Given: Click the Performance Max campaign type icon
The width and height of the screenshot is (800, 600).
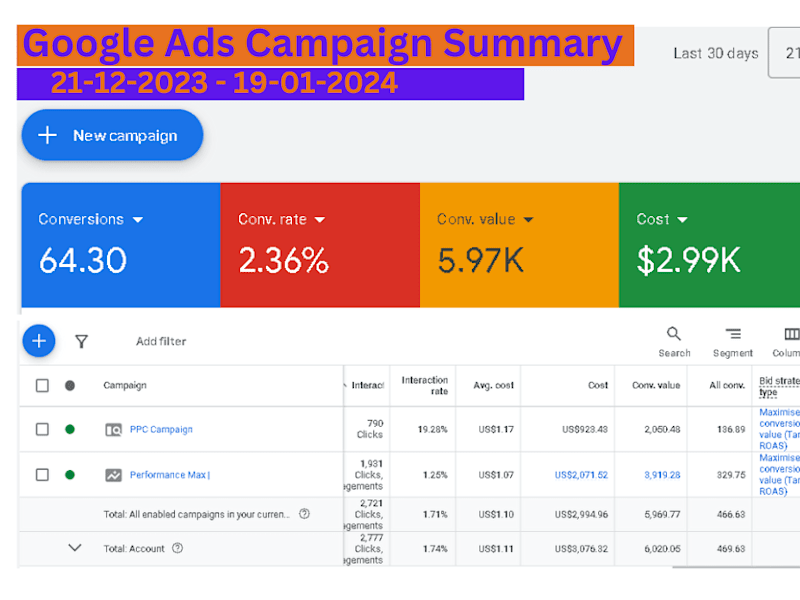Looking at the screenshot, I should pos(113,475).
